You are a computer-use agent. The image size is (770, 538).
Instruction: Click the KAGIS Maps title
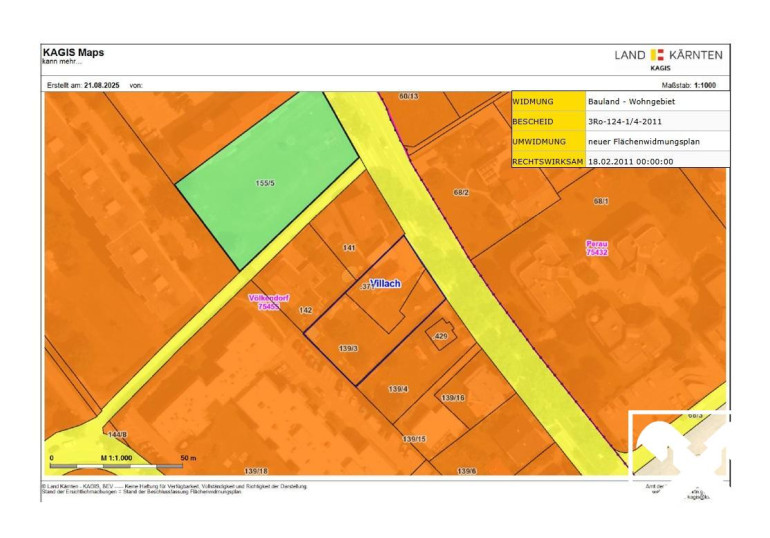point(72,52)
